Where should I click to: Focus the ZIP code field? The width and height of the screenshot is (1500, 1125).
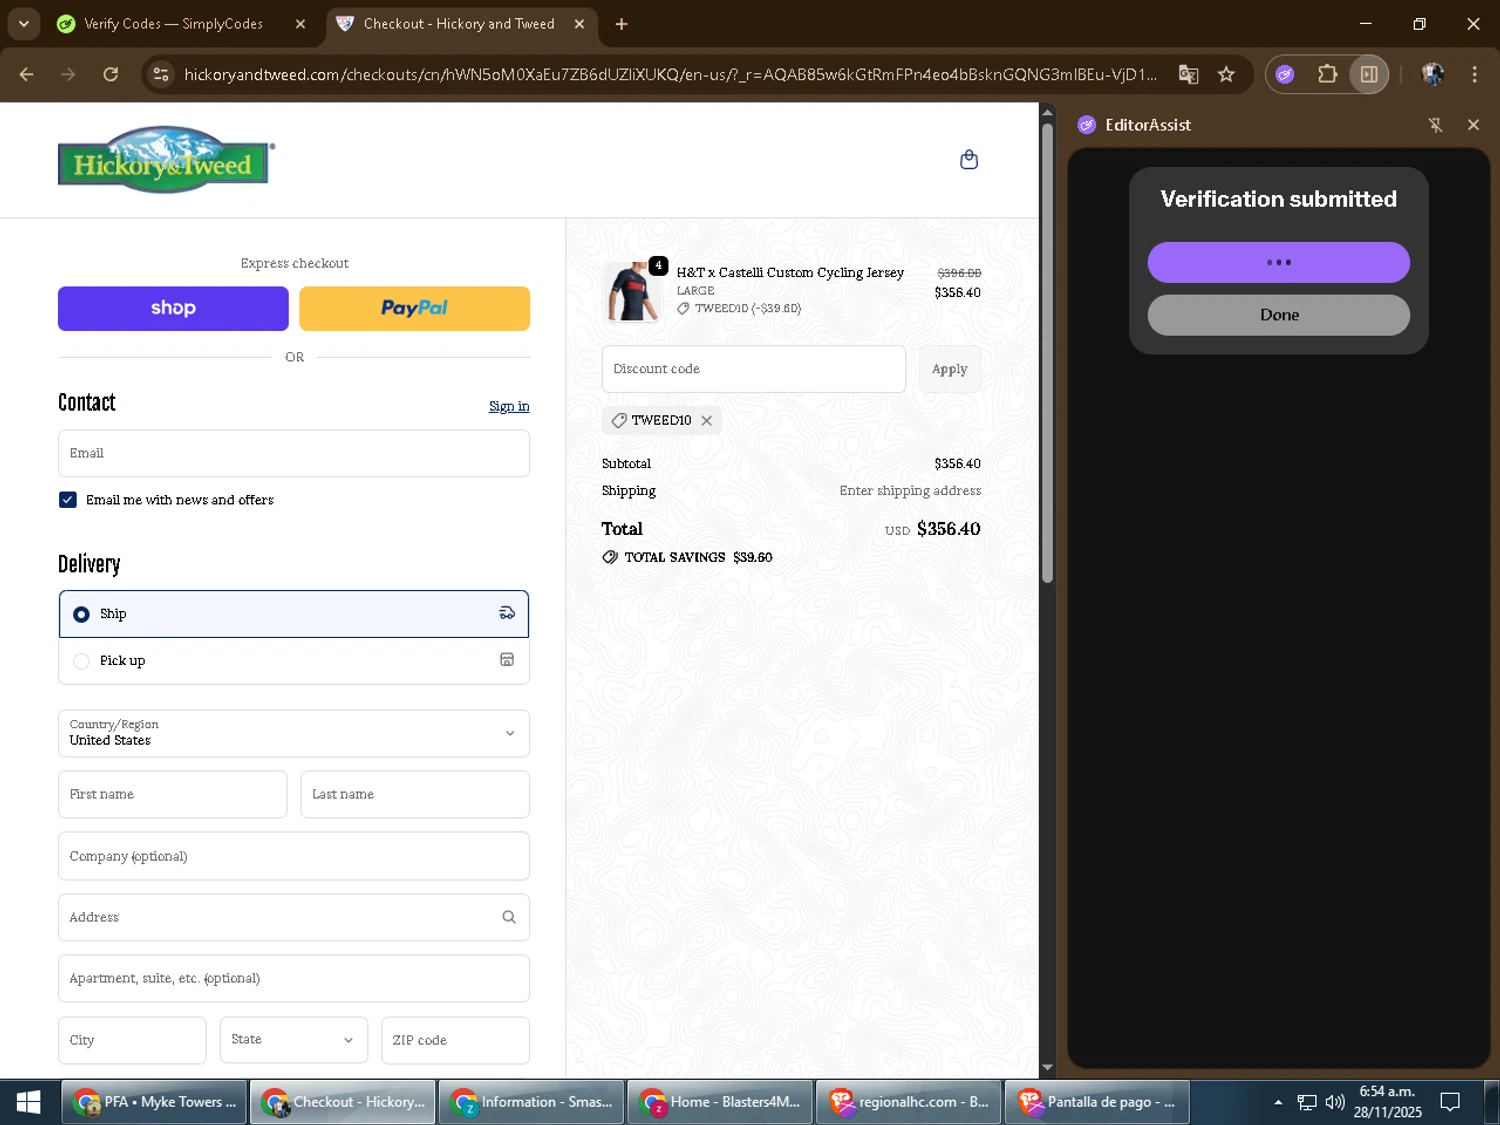tap(455, 1040)
